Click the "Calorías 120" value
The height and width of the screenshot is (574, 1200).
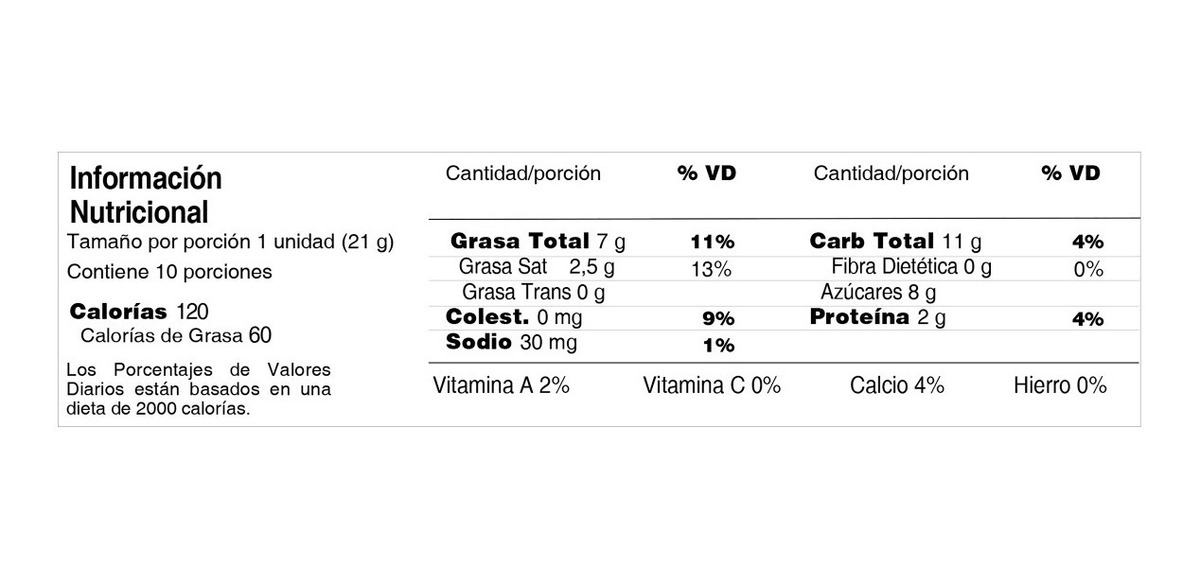pos(139,311)
